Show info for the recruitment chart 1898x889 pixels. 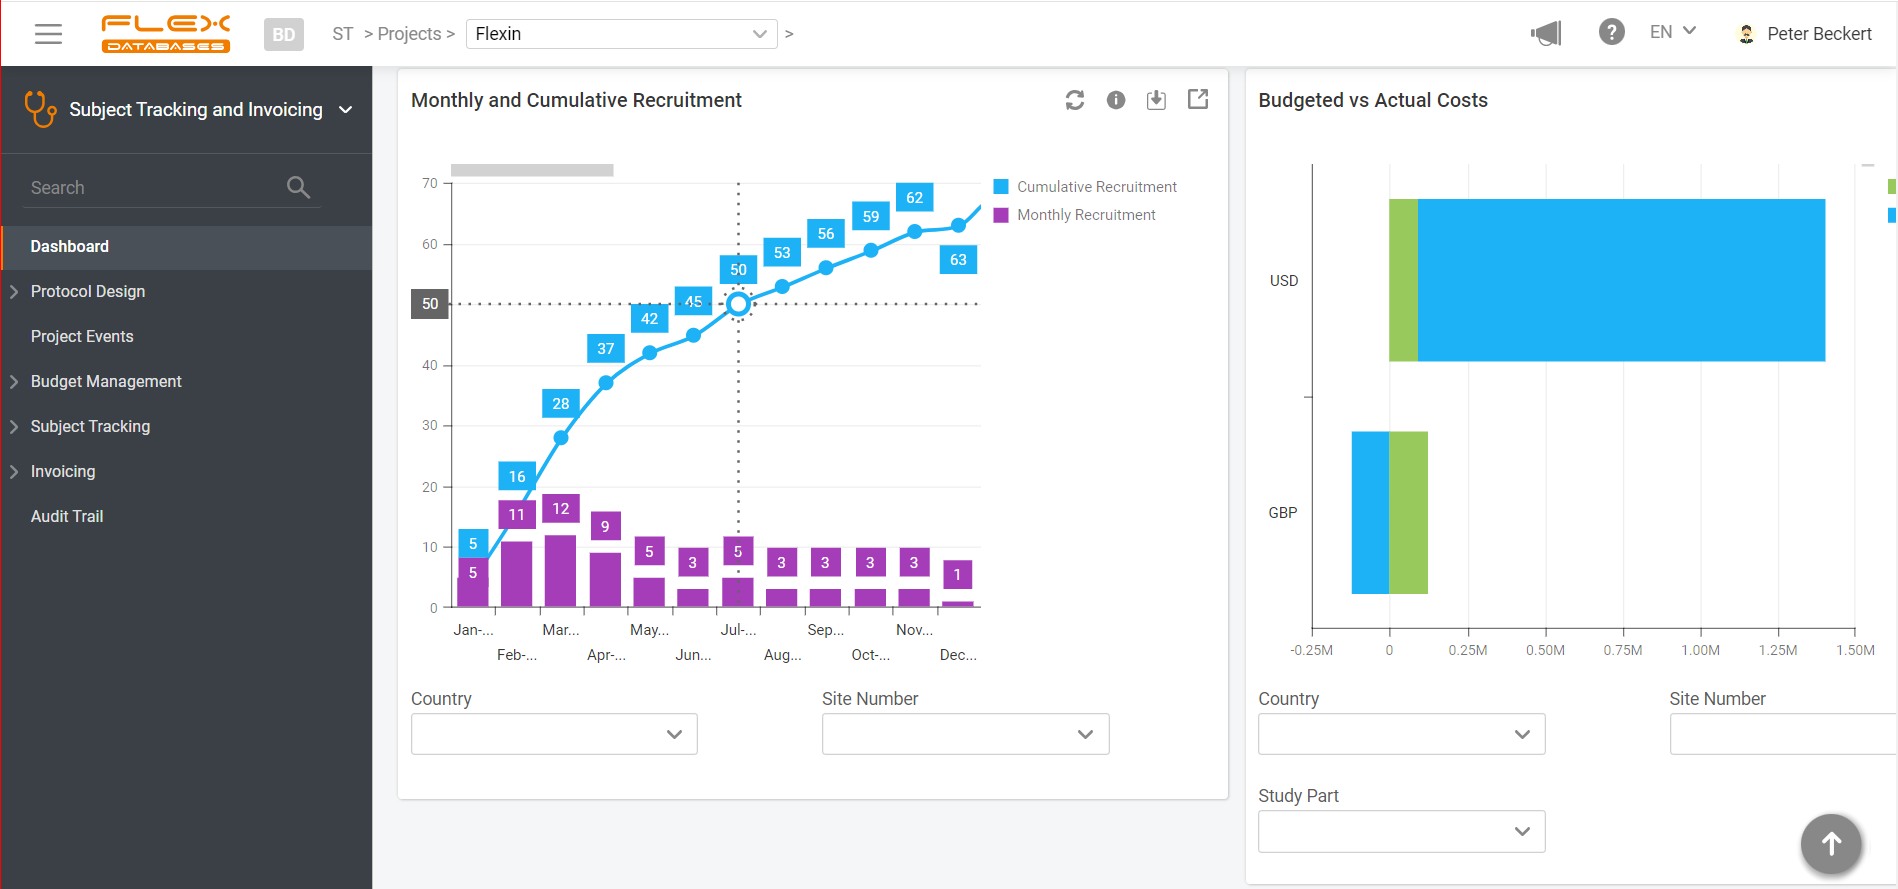tap(1116, 100)
